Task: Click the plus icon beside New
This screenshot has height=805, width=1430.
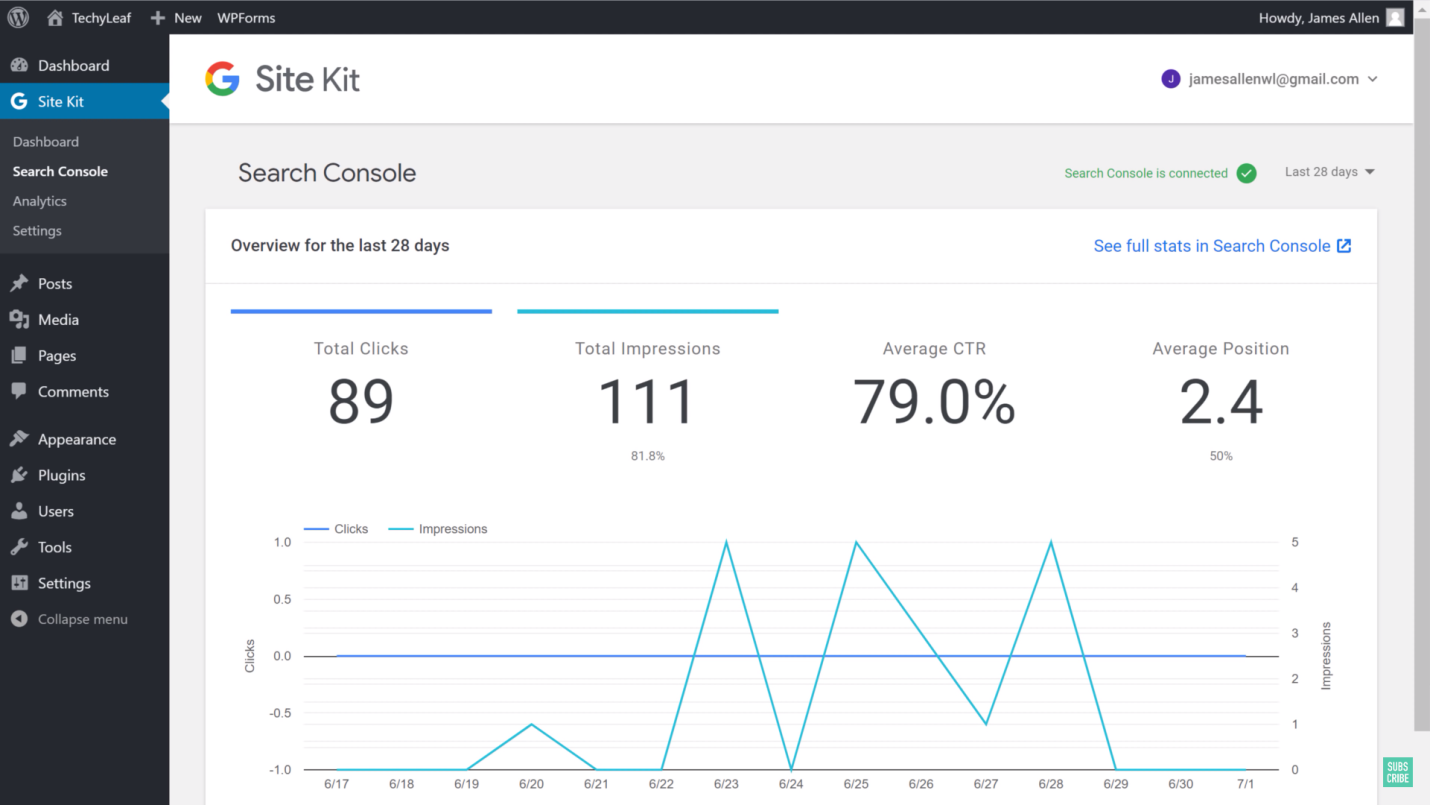Action: tap(157, 18)
